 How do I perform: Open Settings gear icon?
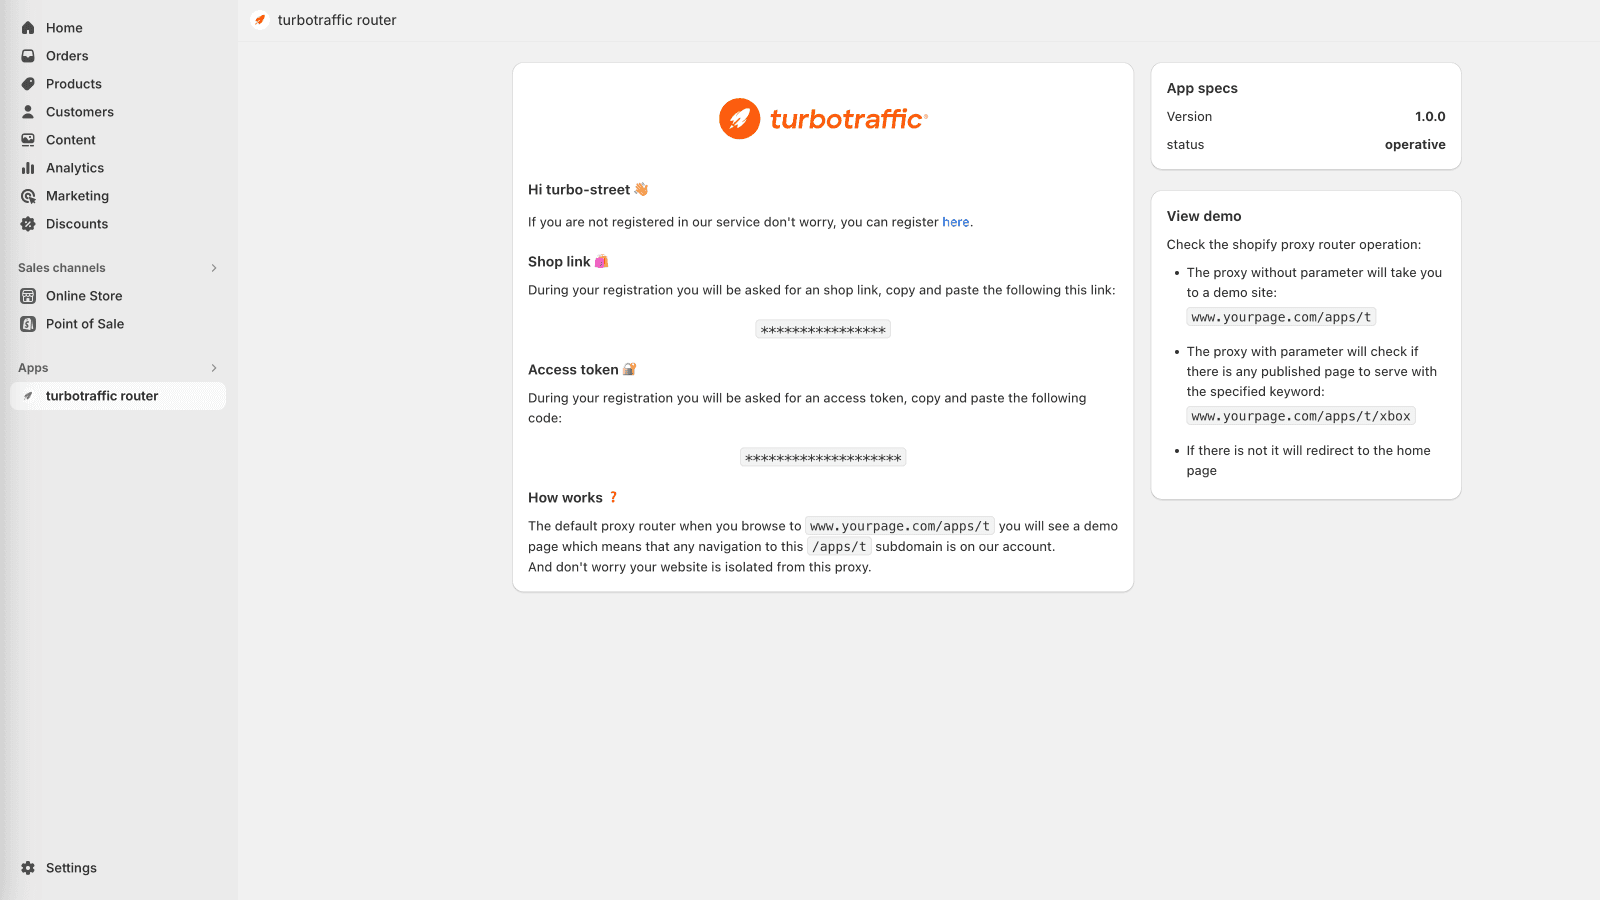[28, 868]
